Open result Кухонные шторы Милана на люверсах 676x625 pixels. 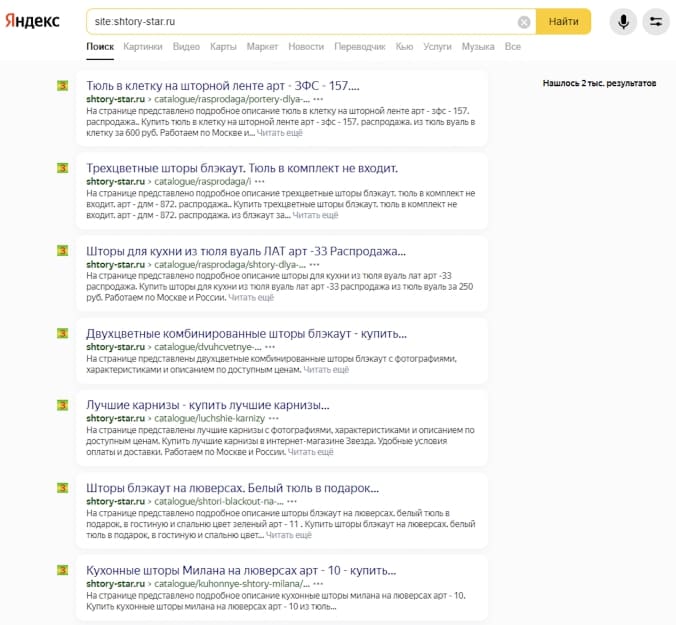pos(241,570)
